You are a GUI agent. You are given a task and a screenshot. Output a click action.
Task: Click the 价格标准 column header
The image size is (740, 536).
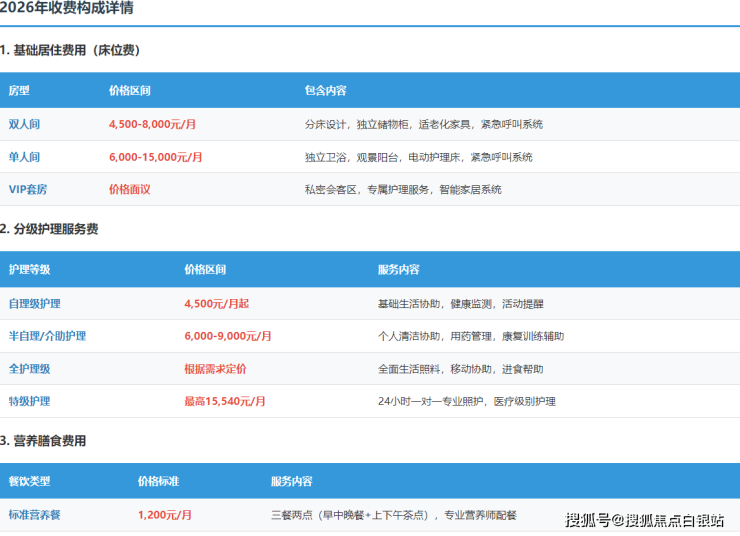click(x=158, y=482)
